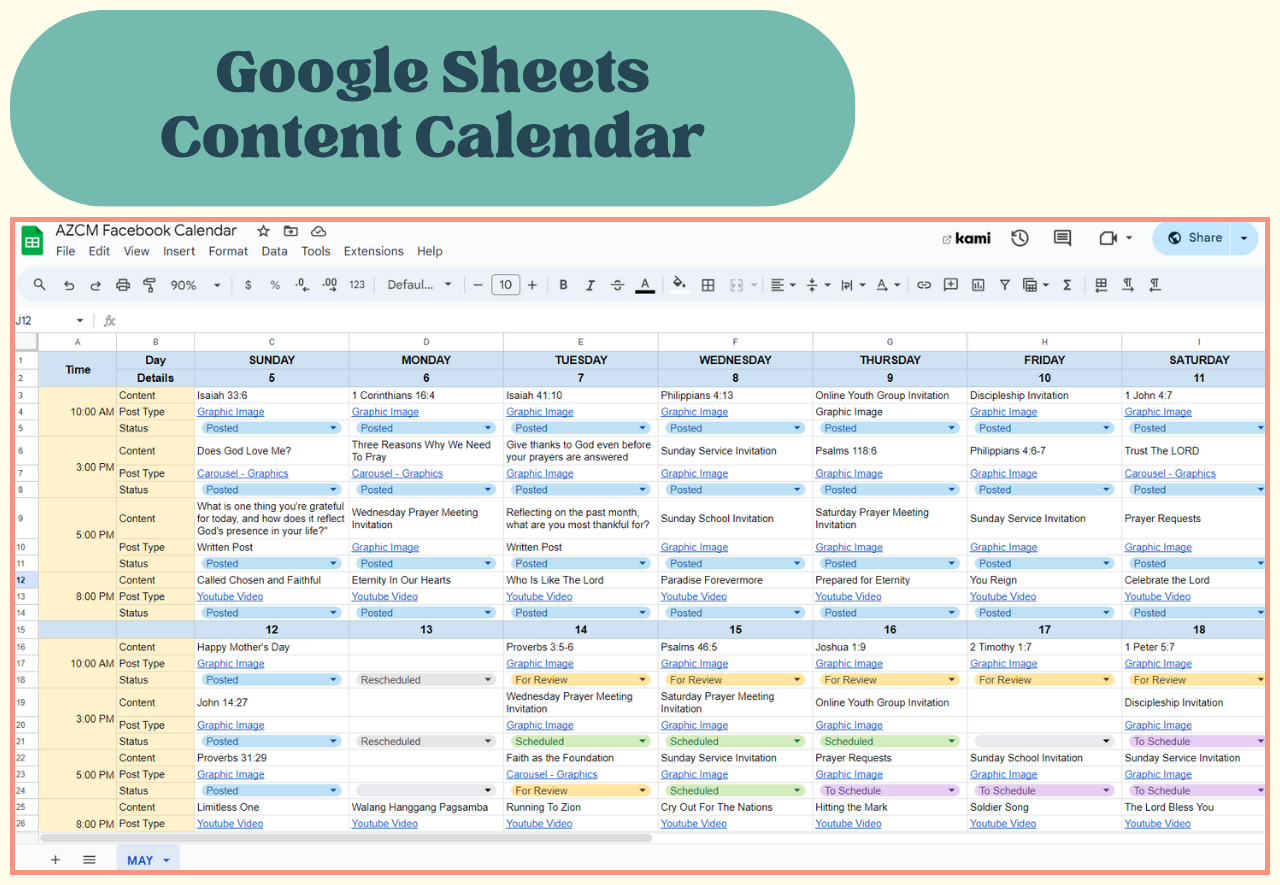The width and height of the screenshot is (1280, 885).
Task: Open the Insert menu
Action: click(x=179, y=251)
